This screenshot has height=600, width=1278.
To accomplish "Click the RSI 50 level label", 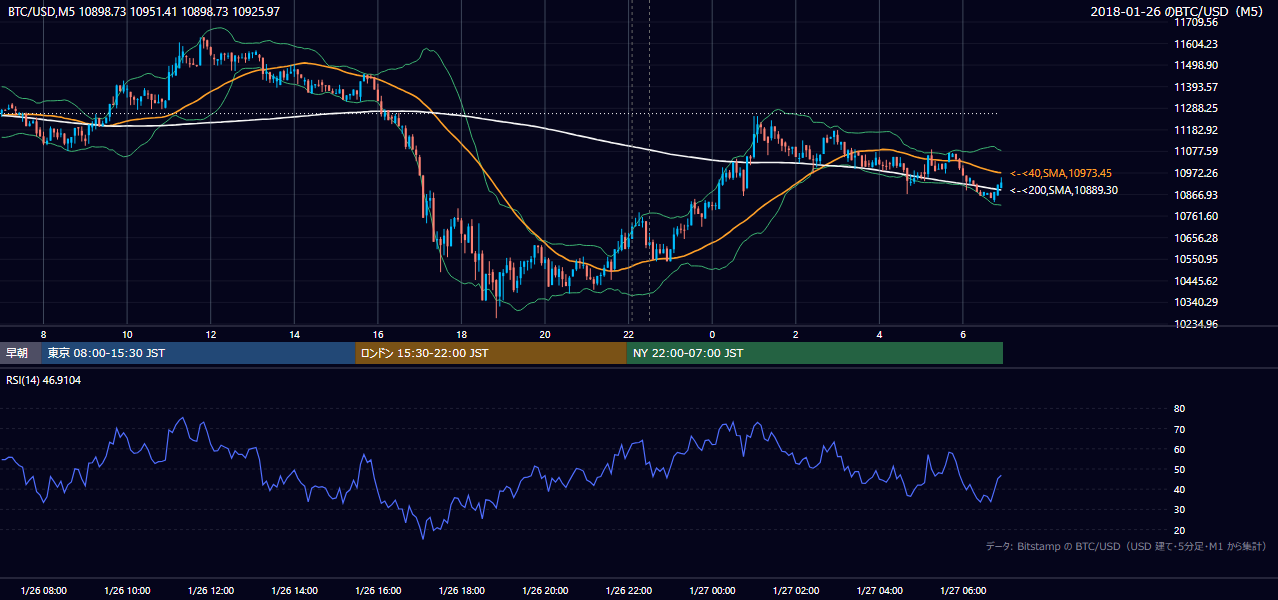I will (x=1180, y=469).
